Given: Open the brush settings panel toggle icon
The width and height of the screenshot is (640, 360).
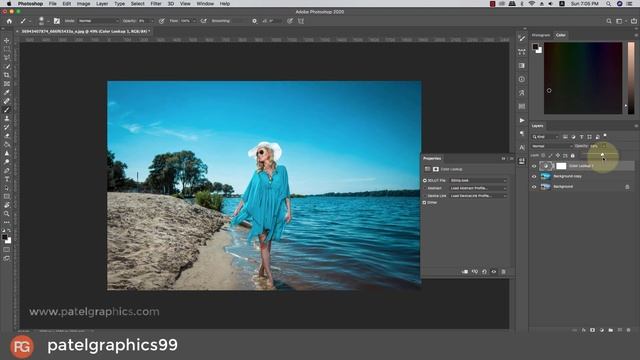Looking at the screenshot, I should pos(57,21).
